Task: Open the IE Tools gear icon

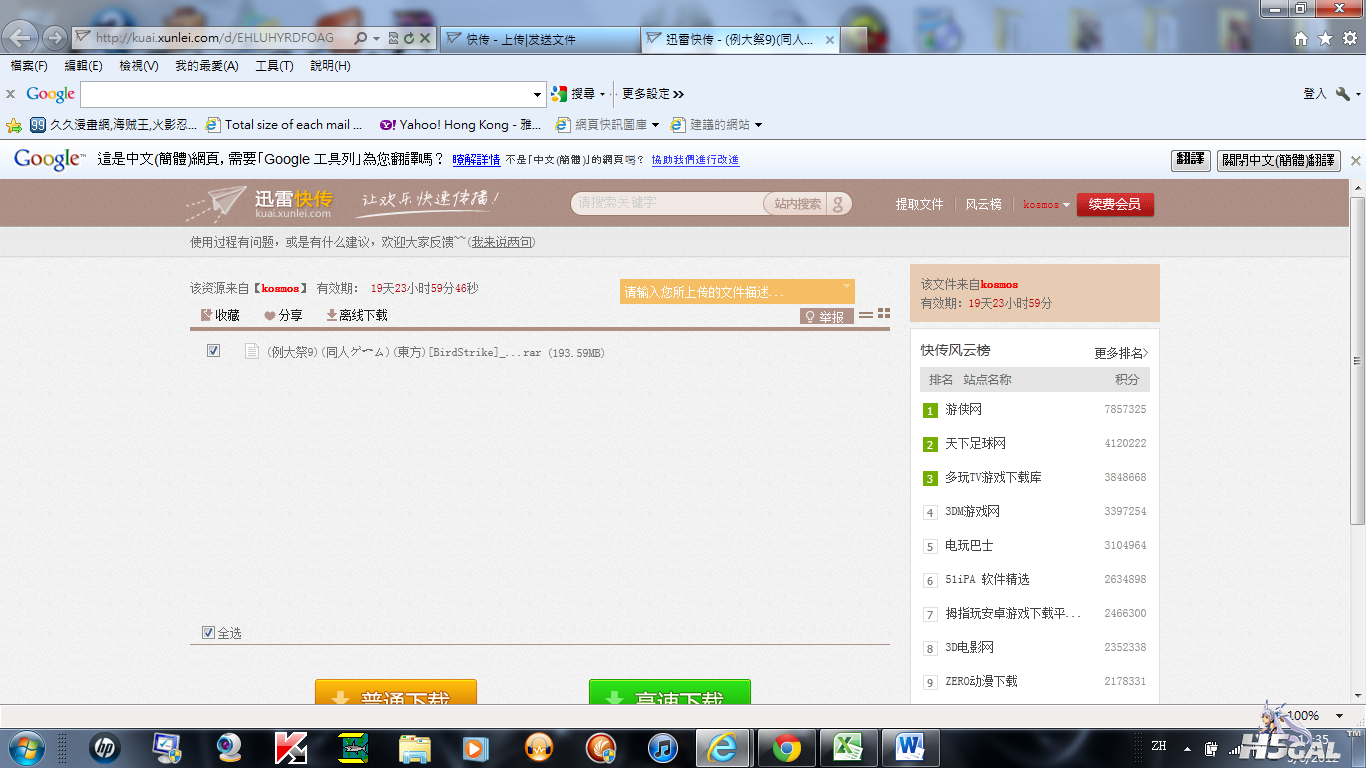Action: tap(1349, 38)
